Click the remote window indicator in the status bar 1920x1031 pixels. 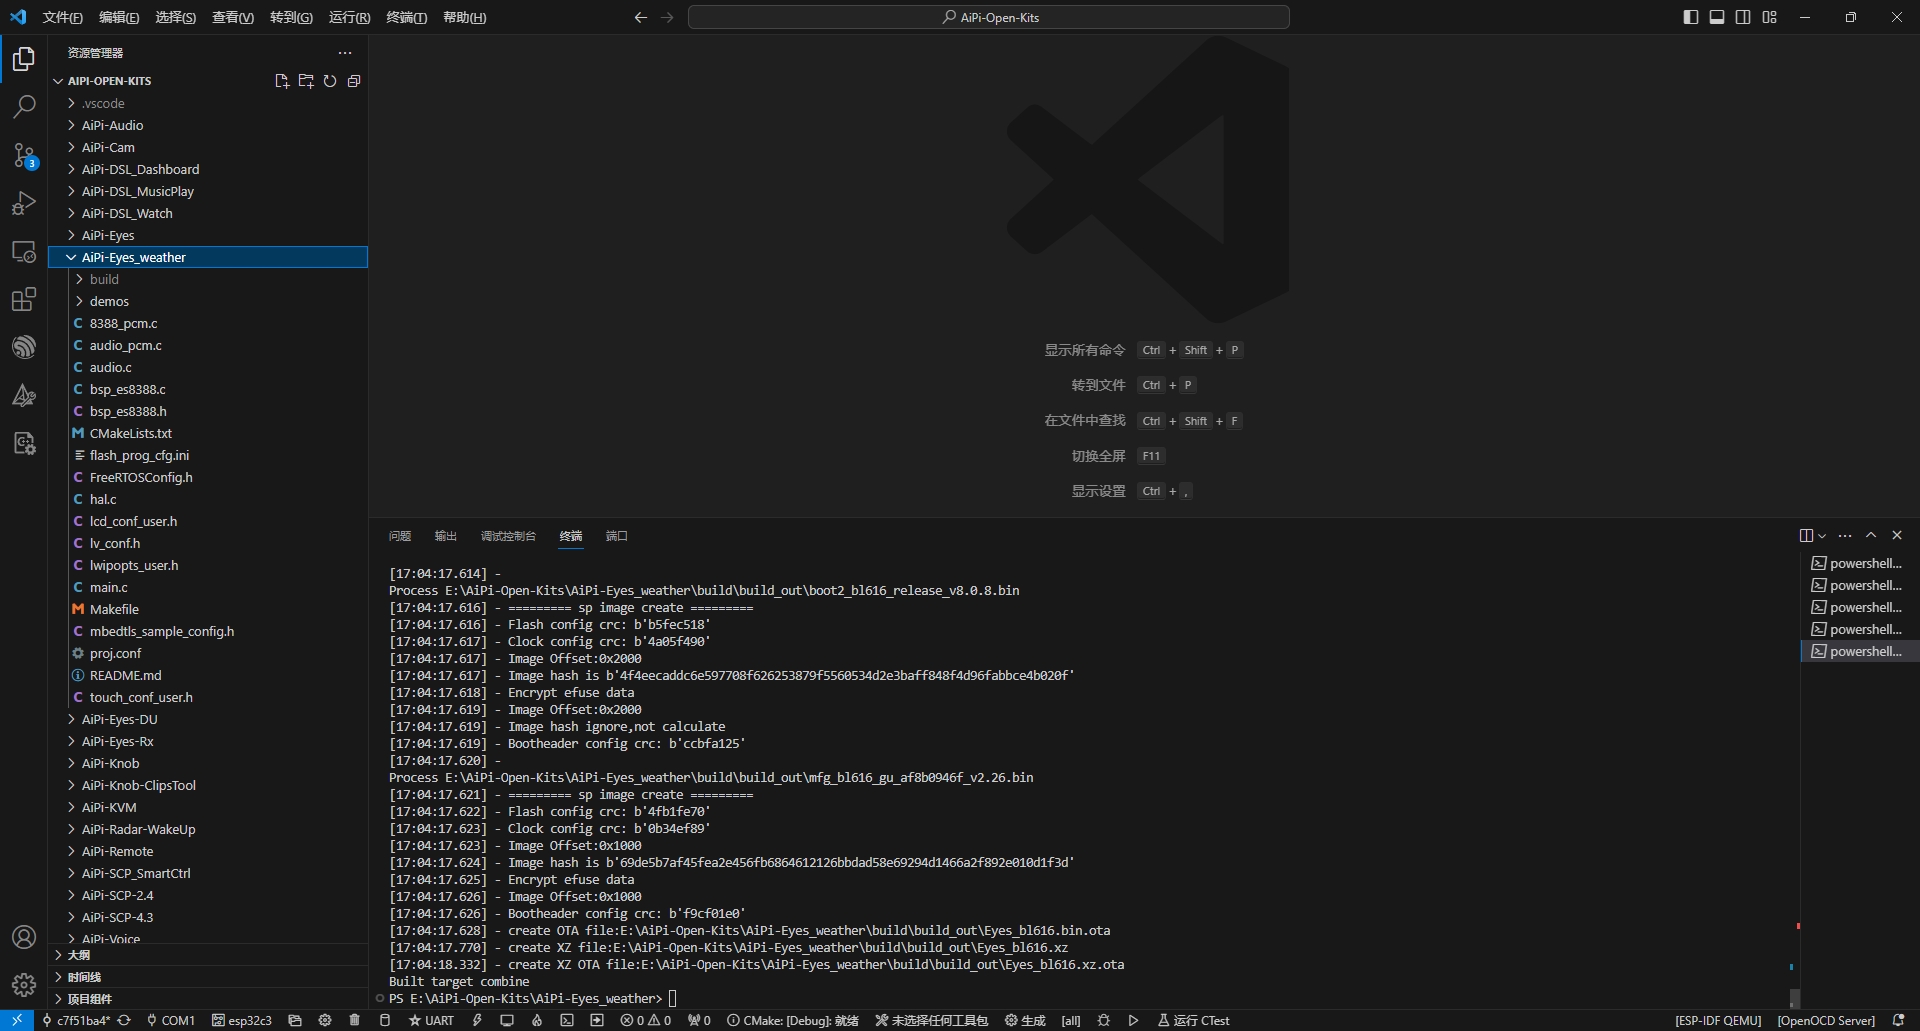pyautogui.click(x=17, y=1021)
